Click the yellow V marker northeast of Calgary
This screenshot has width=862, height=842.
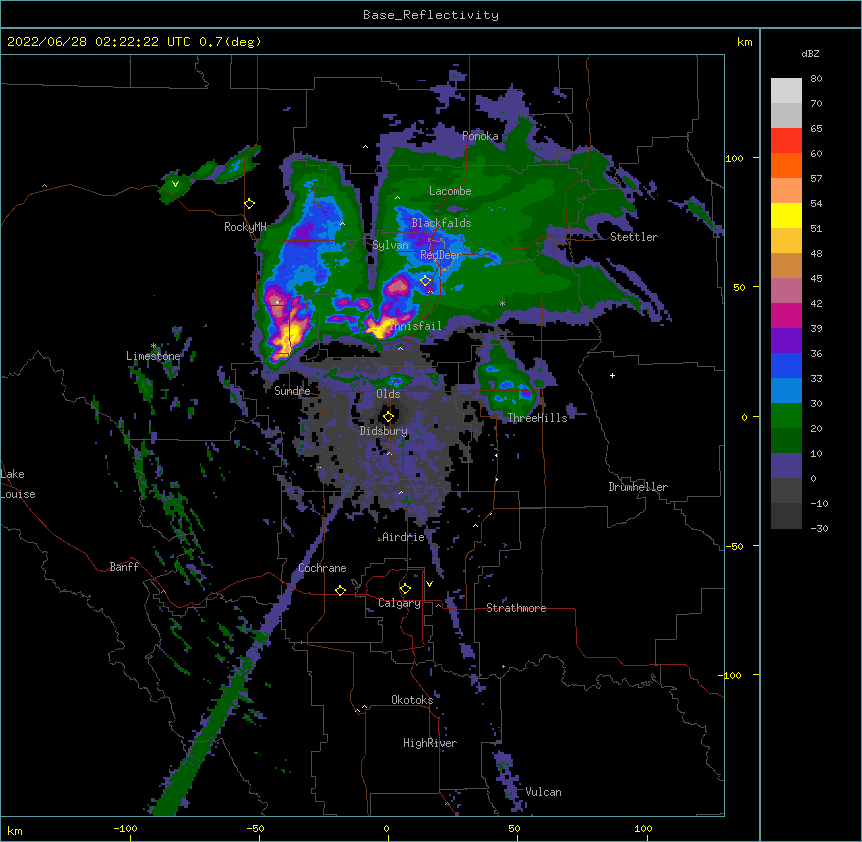tap(429, 584)
